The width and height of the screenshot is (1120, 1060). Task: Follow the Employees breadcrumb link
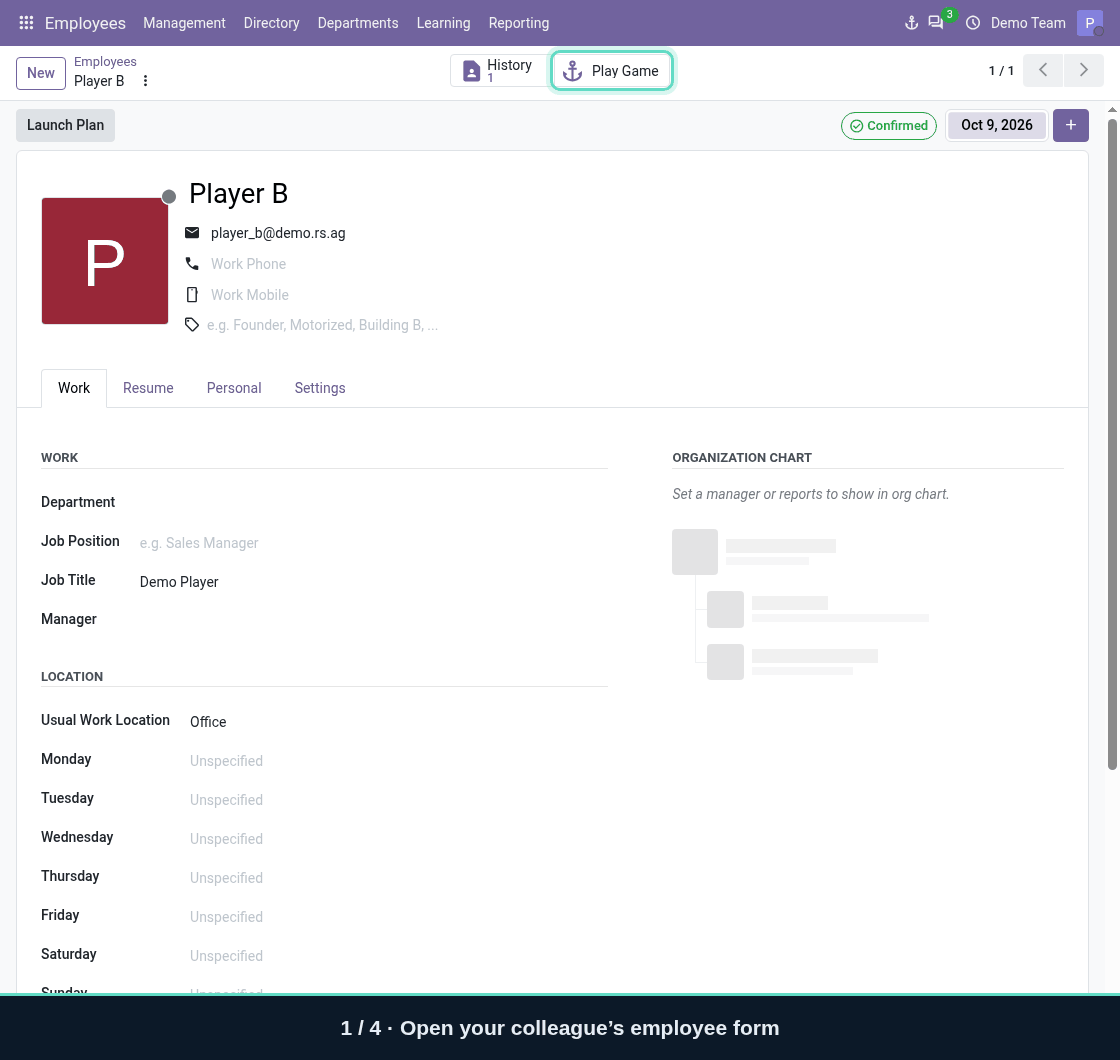tap(105, 61)
